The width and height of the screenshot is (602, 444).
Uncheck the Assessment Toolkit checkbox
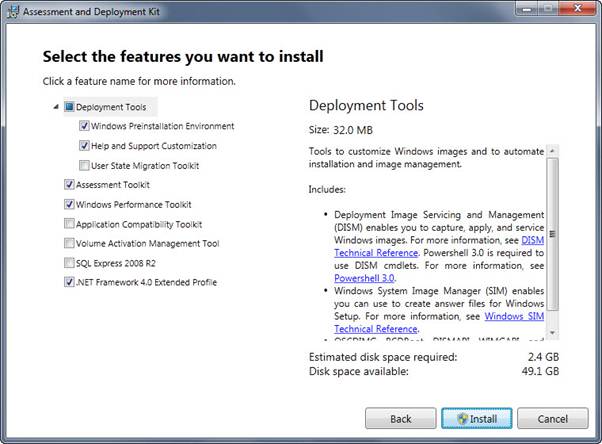click(69, 184)
